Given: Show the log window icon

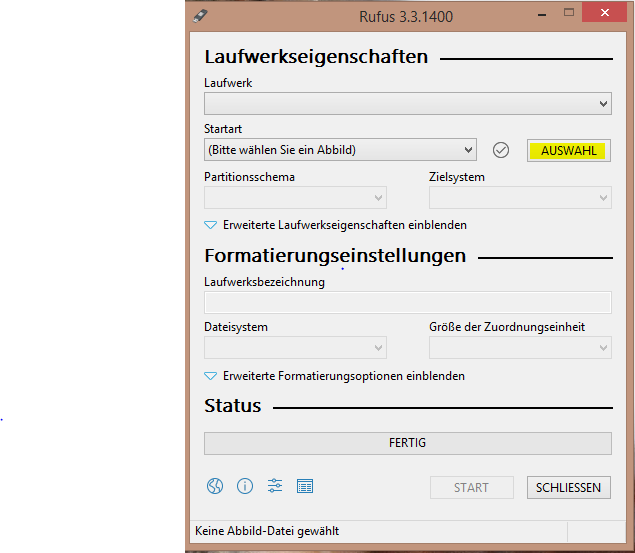Looking at the screenshot, I should (x=305, y=486).
